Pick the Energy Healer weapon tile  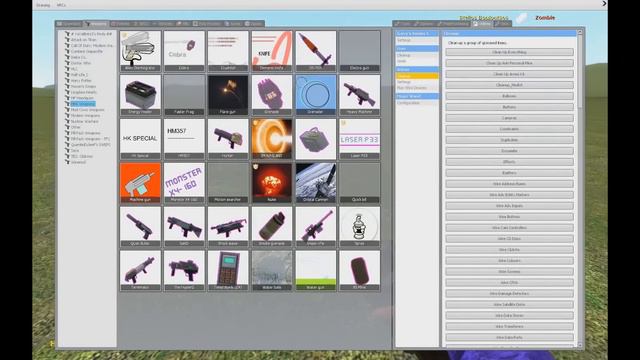coord(140,95)
